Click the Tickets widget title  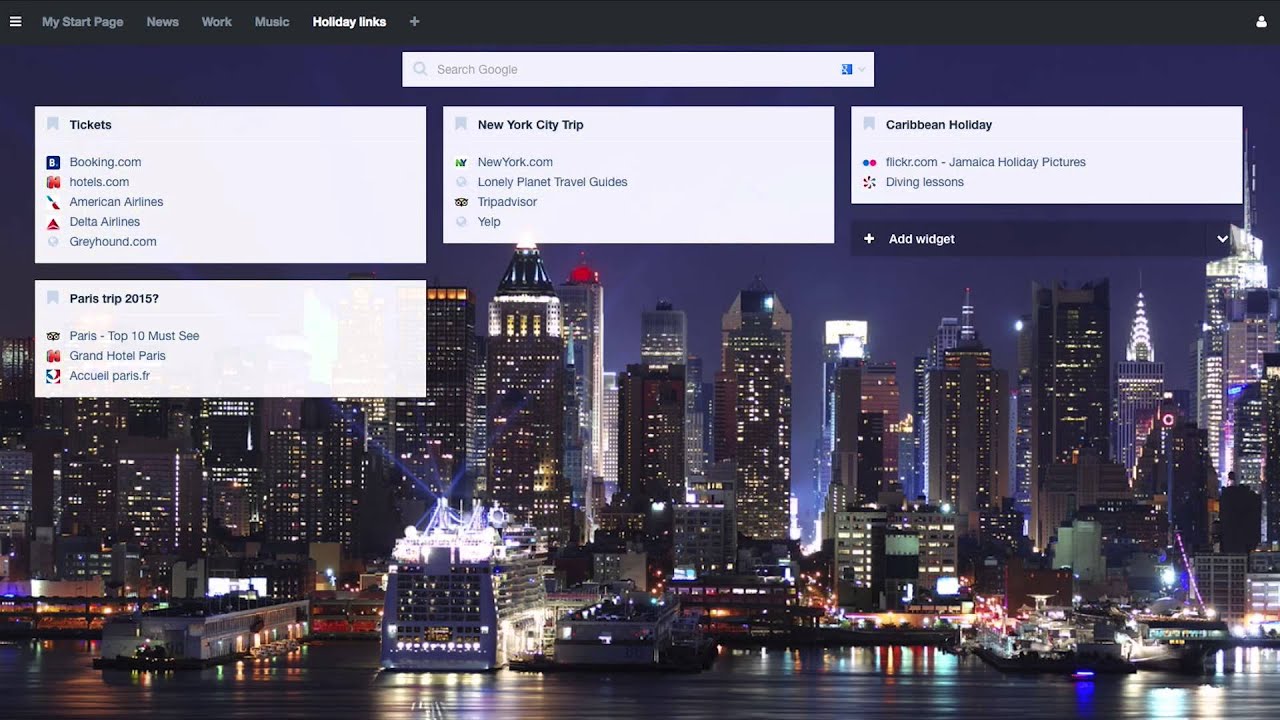[x=90, y=125]
